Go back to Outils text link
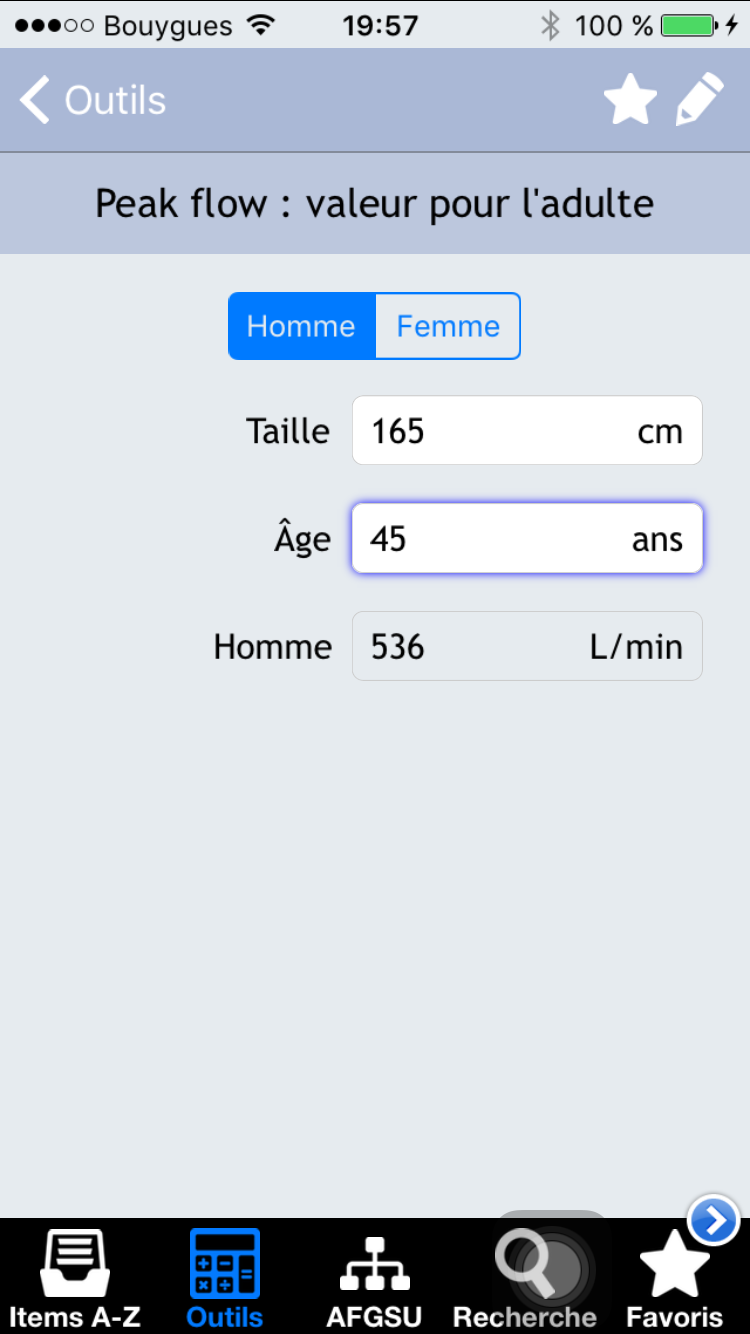Viewport: 750px width, 1334px height. (115, 101)
